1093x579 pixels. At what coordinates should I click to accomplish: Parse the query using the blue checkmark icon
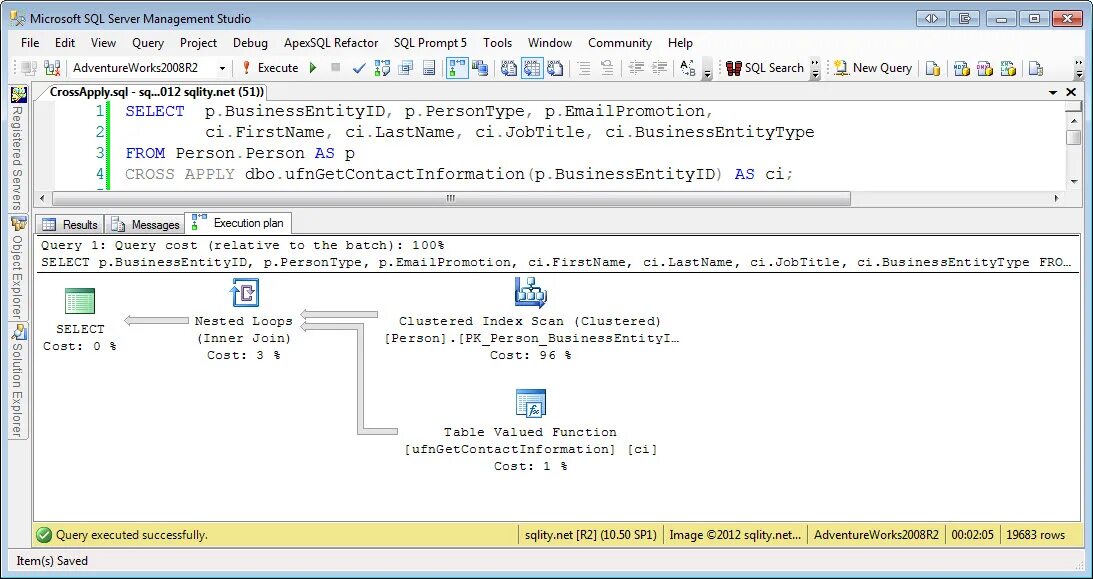[357, 68]
